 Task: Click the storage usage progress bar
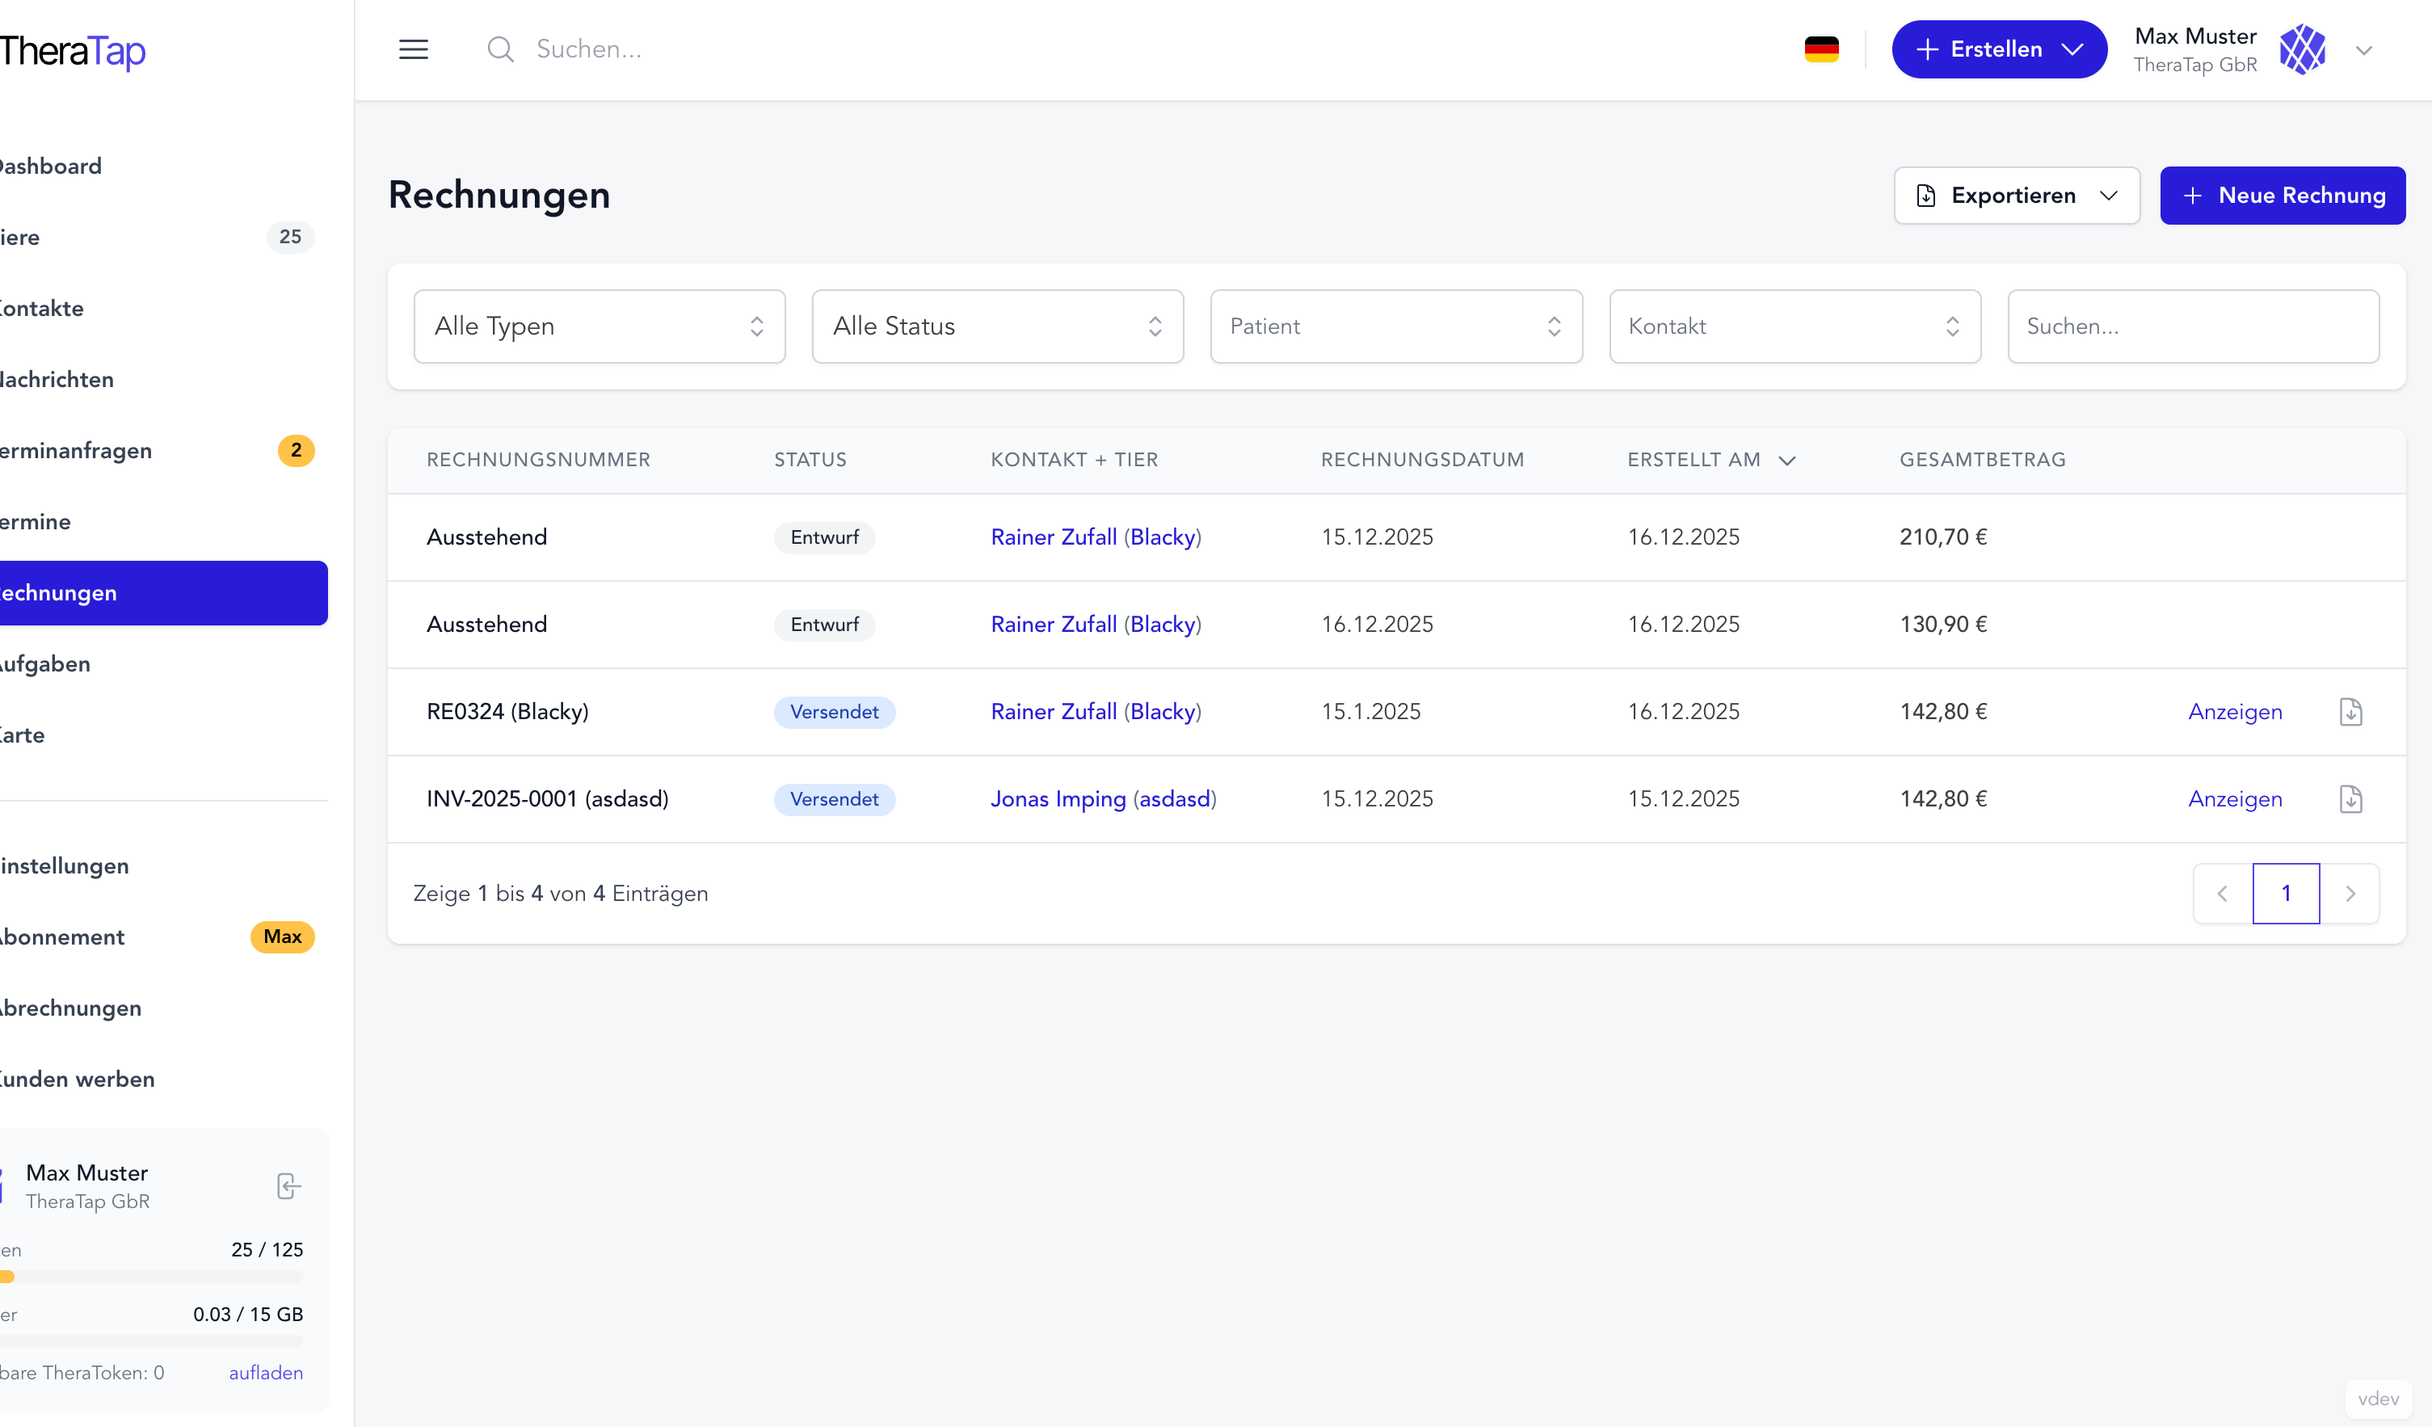pos(150,1343)
